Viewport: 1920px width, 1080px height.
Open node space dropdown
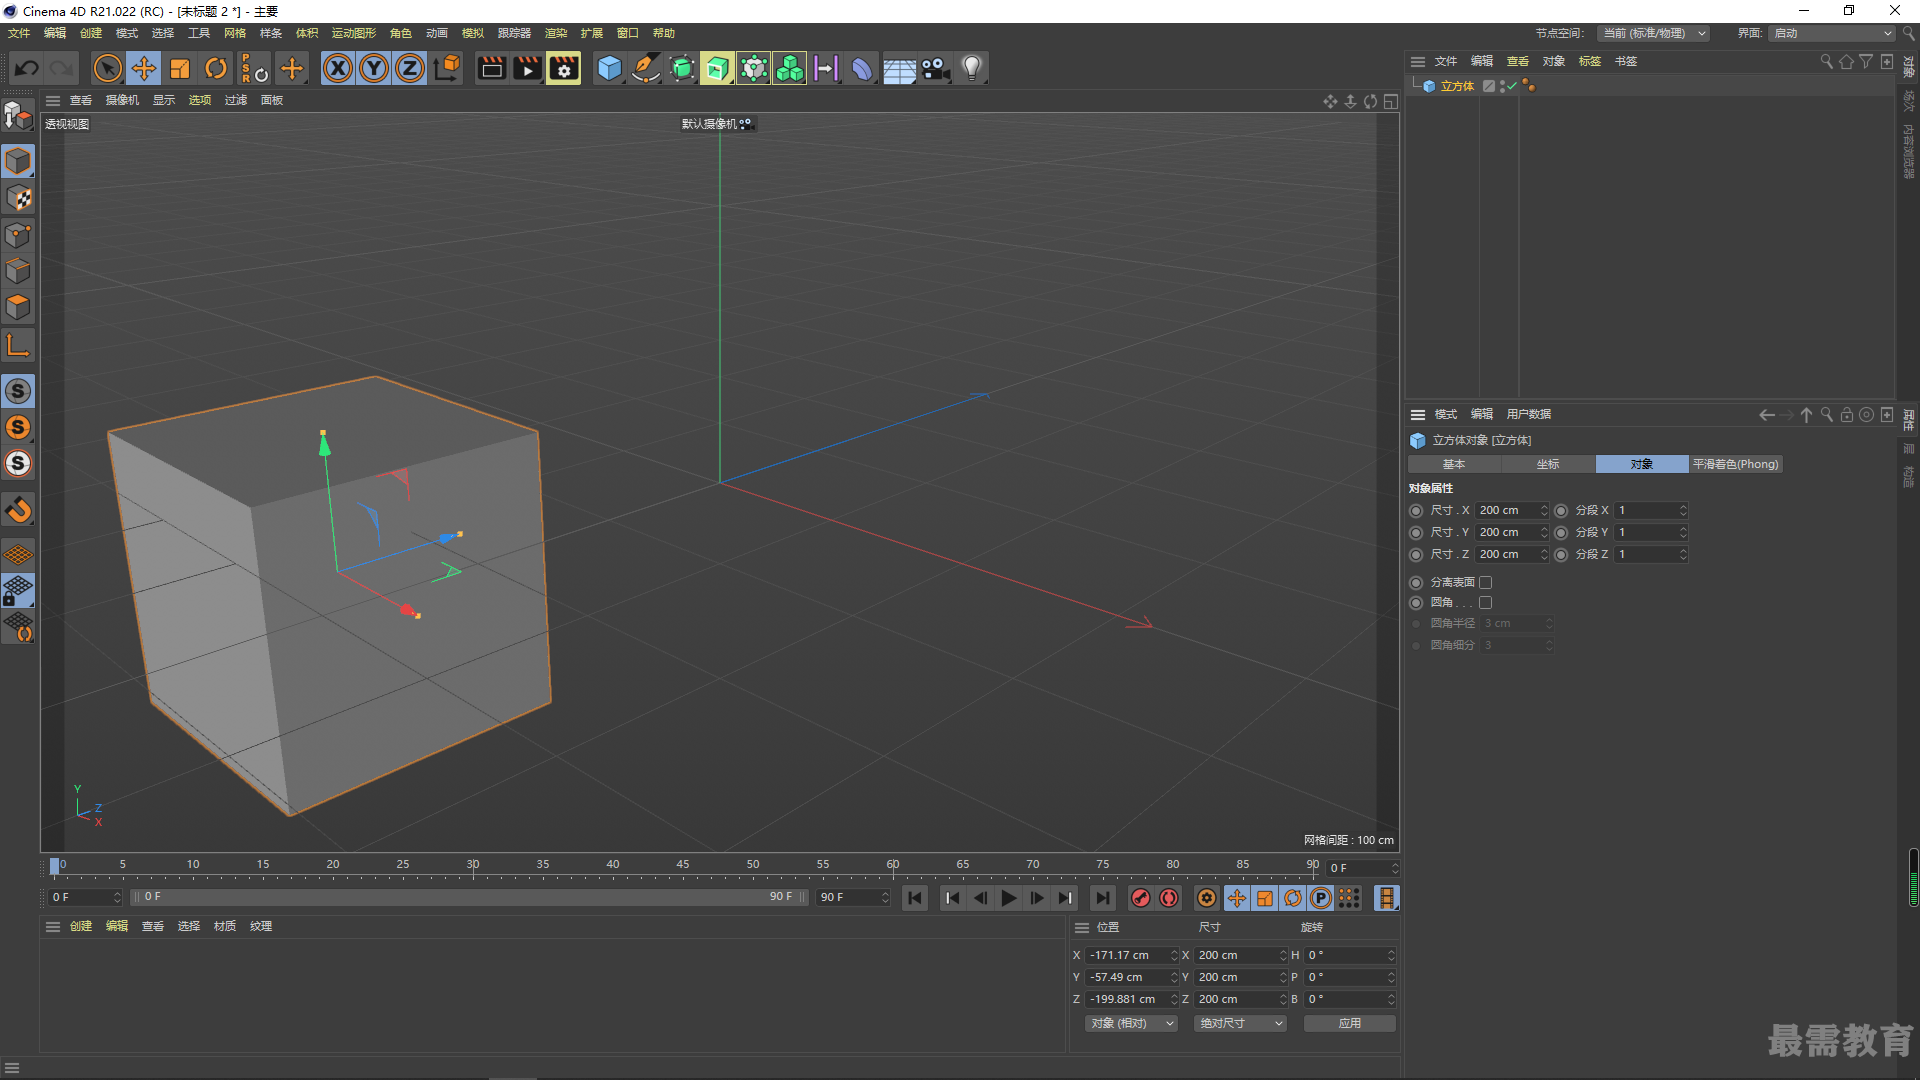[x=1653, y=33]
